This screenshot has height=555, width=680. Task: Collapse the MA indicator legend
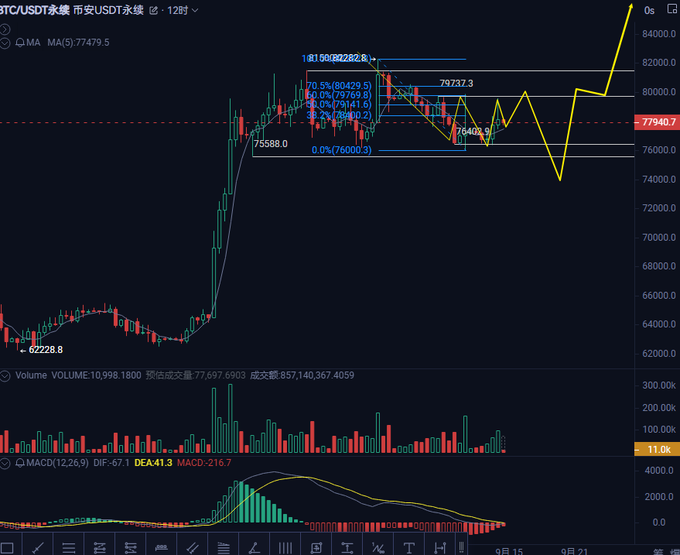(x=4, y=42)
